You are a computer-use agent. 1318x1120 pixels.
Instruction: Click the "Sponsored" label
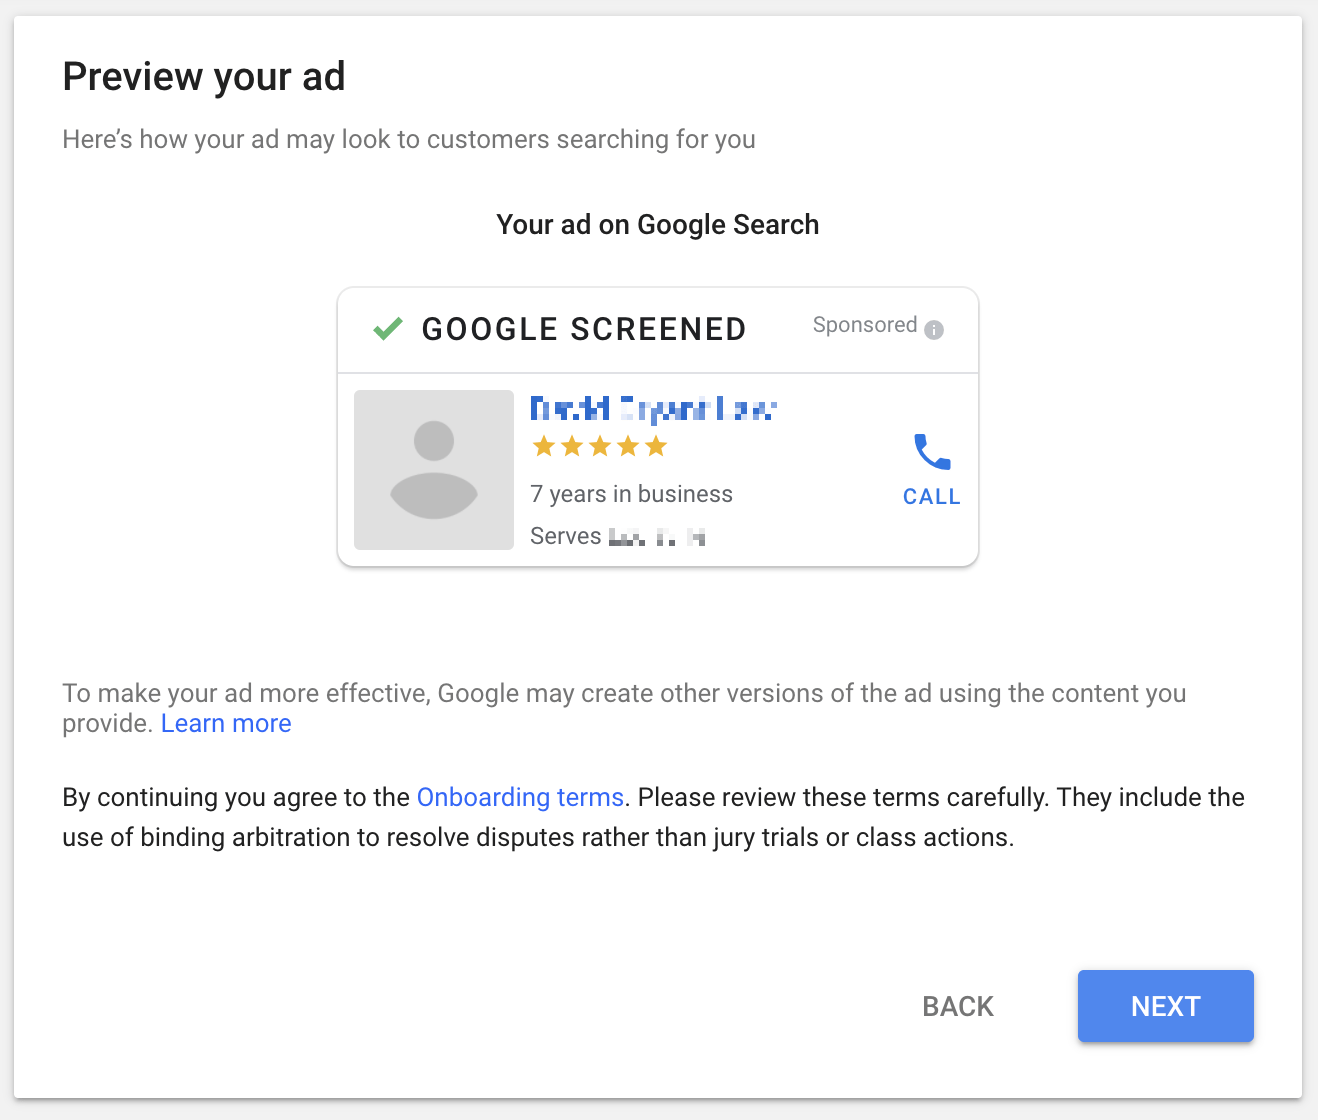point(865,325)
